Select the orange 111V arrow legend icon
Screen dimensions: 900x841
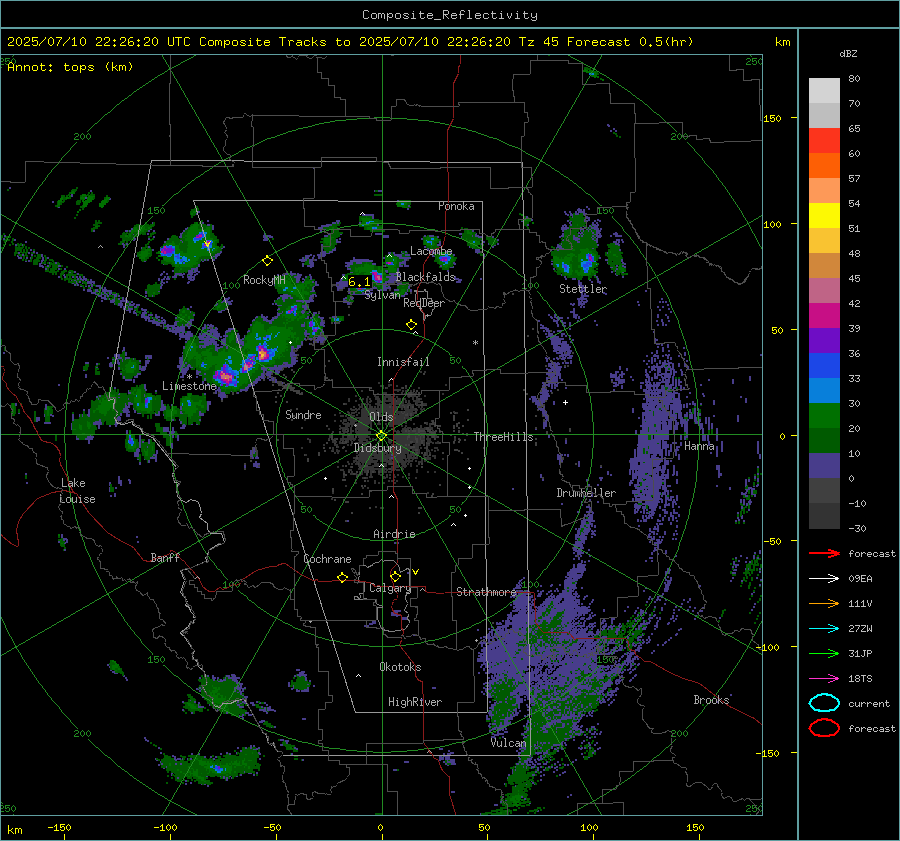click(824, 603)
